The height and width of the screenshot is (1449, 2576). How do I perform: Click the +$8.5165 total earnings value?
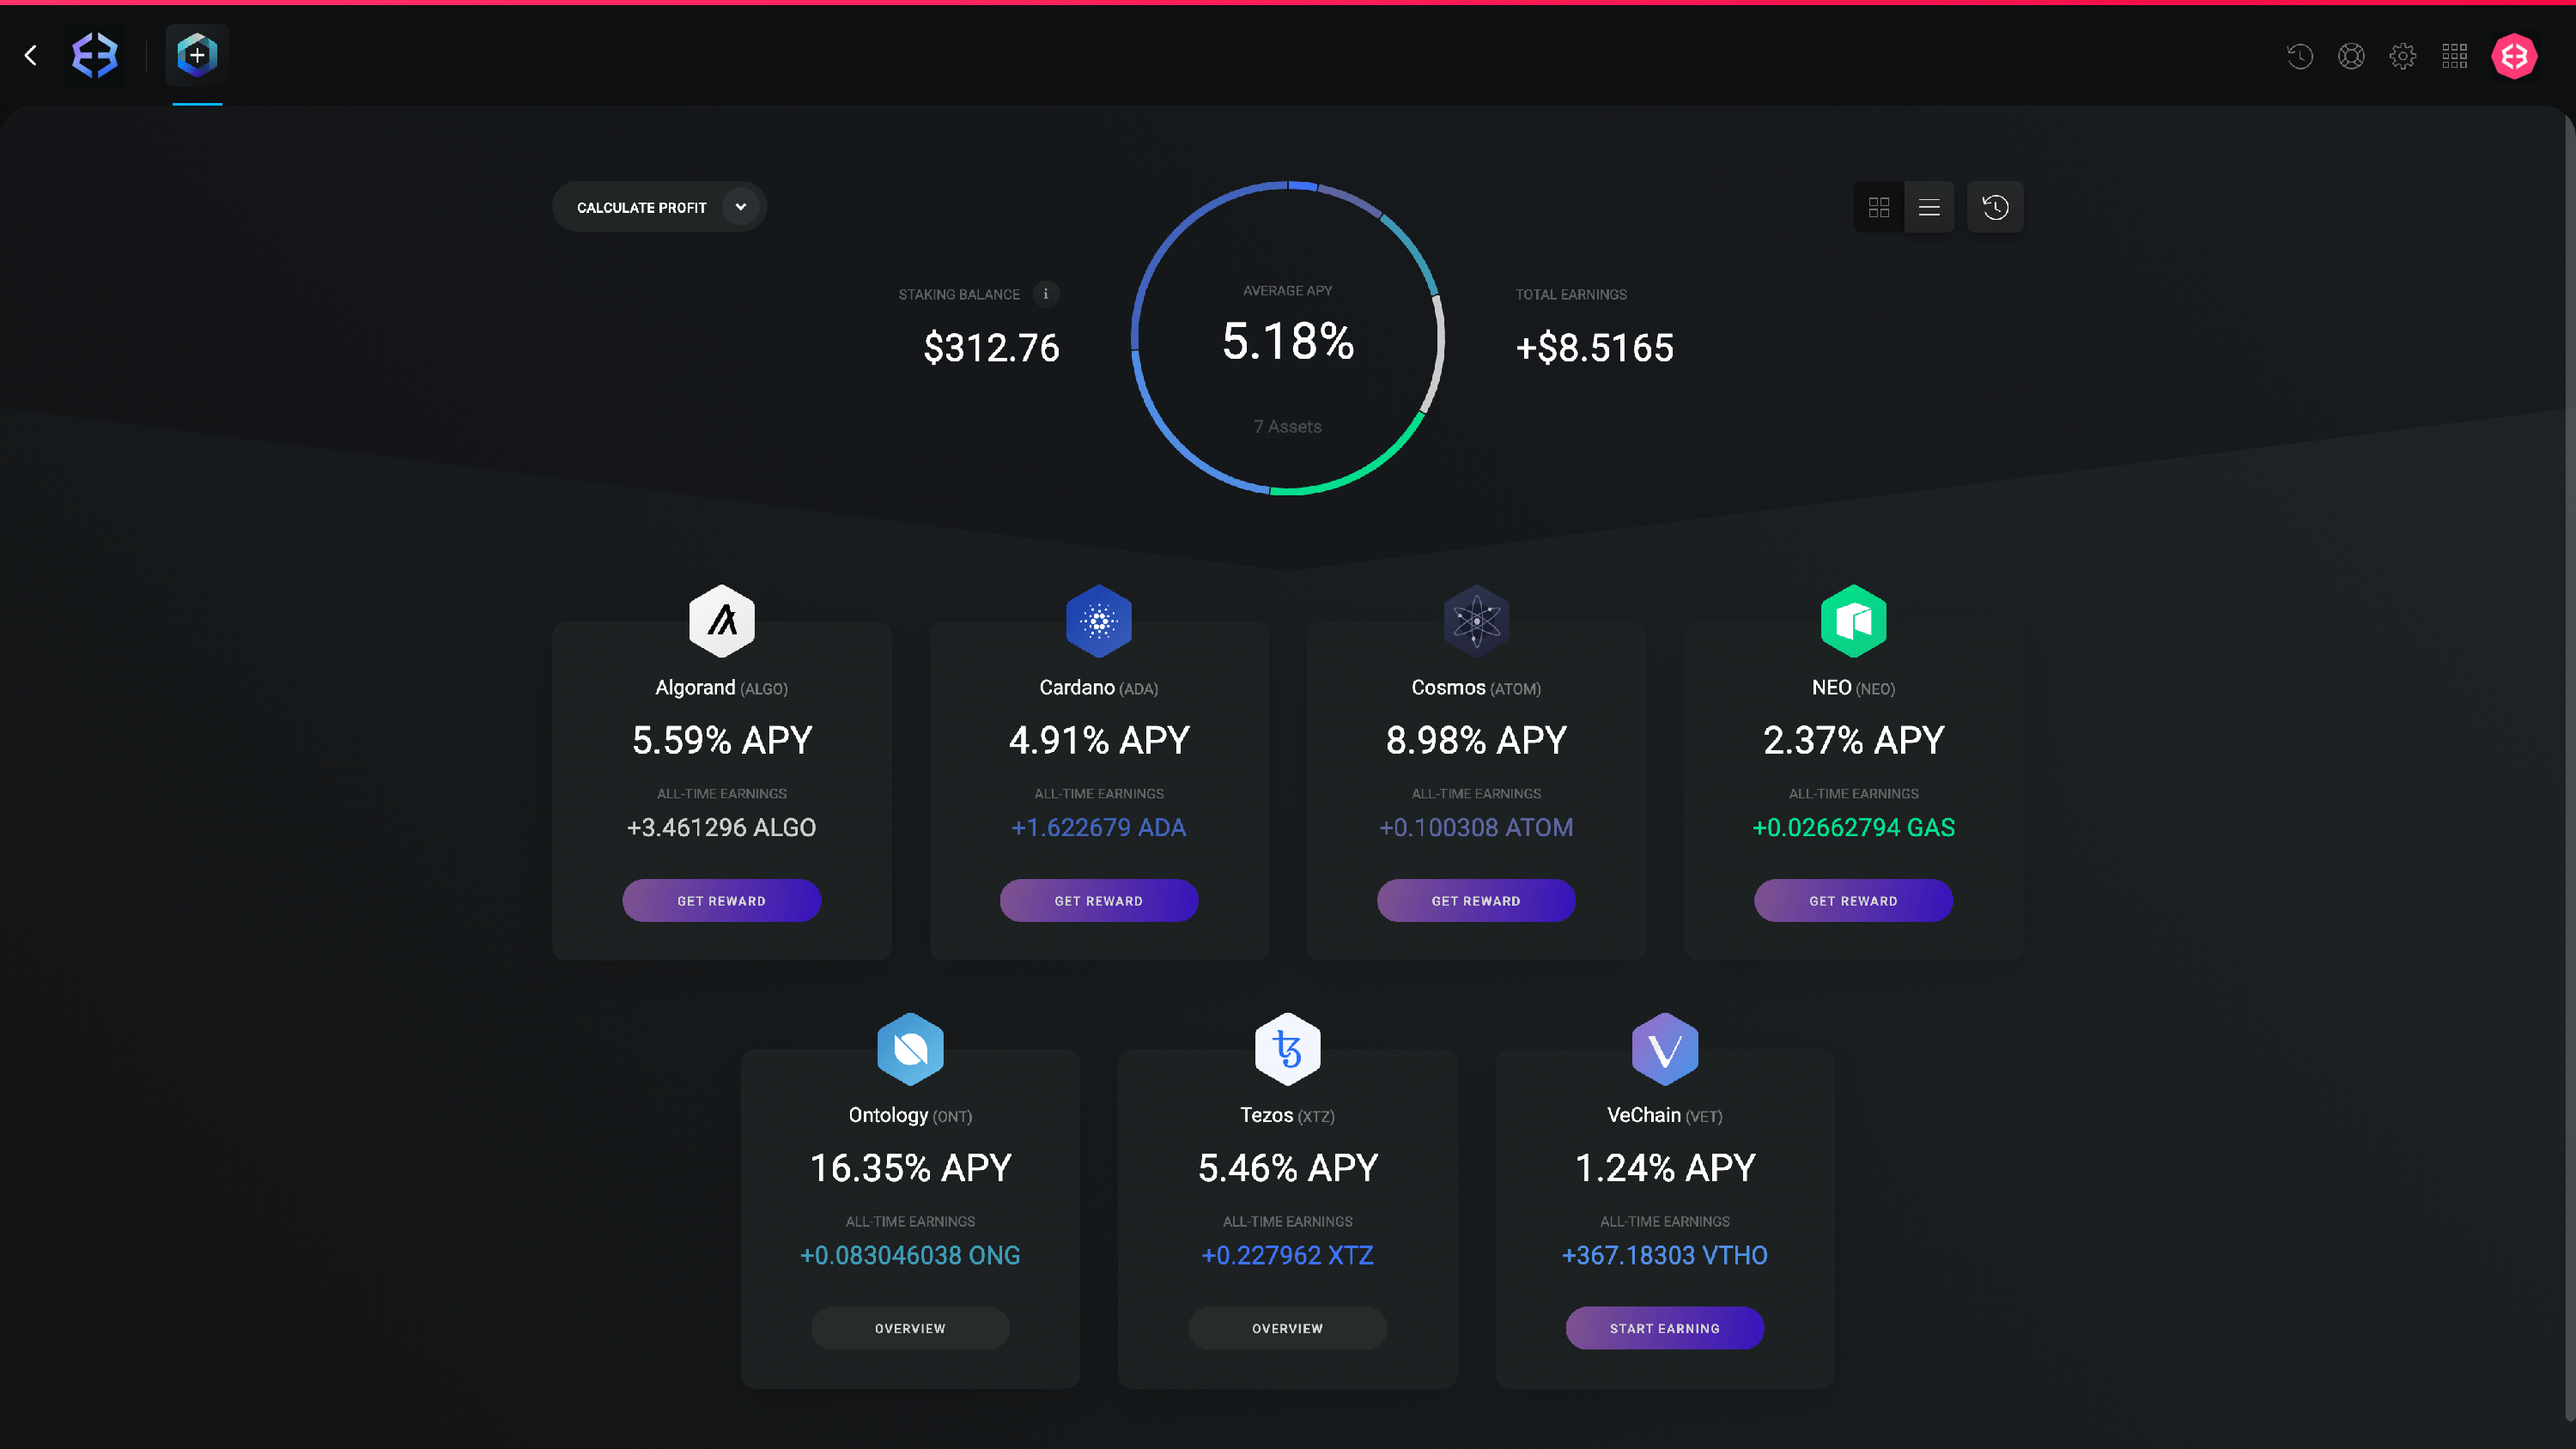point(1595,348)
